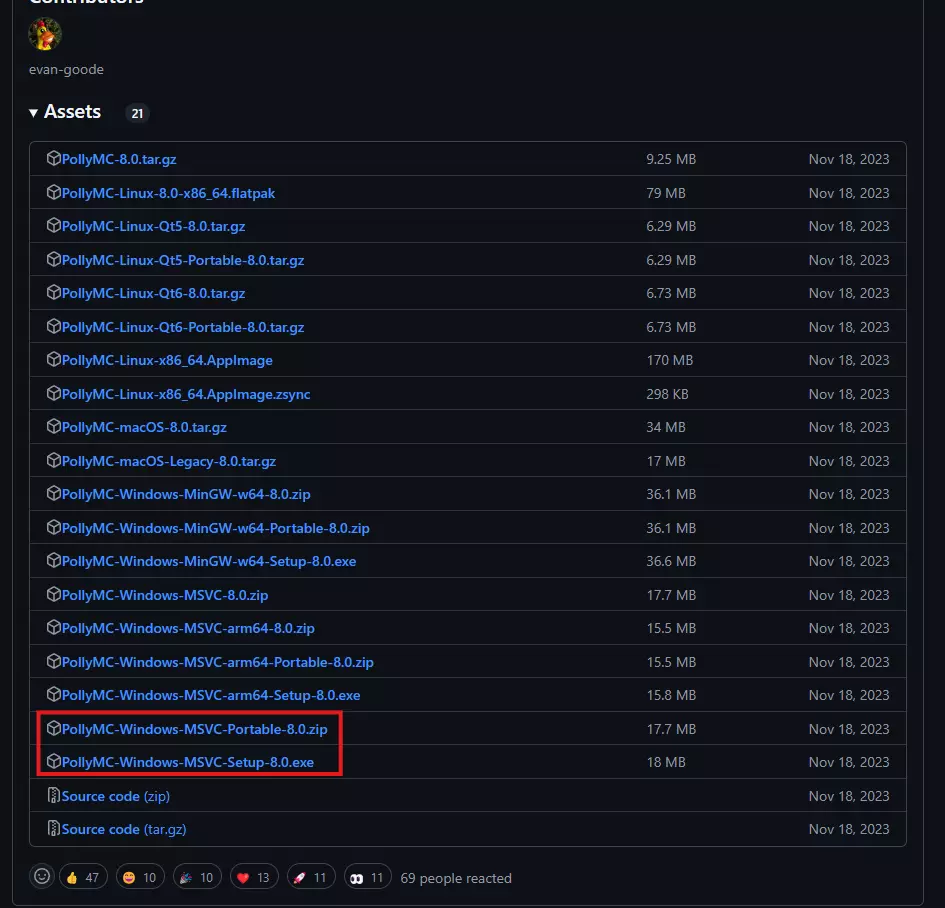Download PollyMC-Windows-MinGW-w64-Setup-8.0.exe
Viewport: 945px width, 908px height.
[x=209, y=561]
